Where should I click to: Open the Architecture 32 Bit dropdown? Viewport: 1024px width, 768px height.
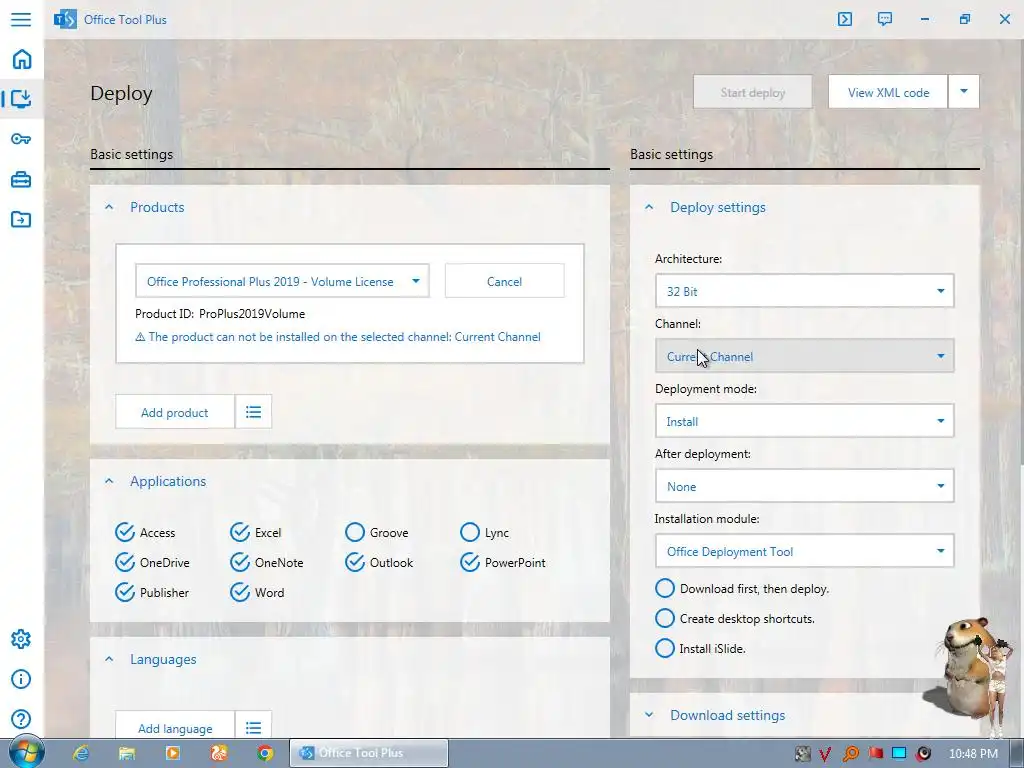point(805,291)
